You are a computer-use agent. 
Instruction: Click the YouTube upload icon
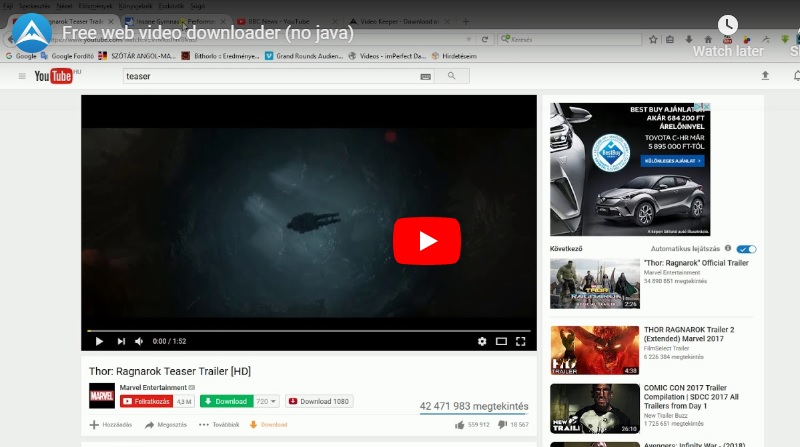click(x=765, y=76)
